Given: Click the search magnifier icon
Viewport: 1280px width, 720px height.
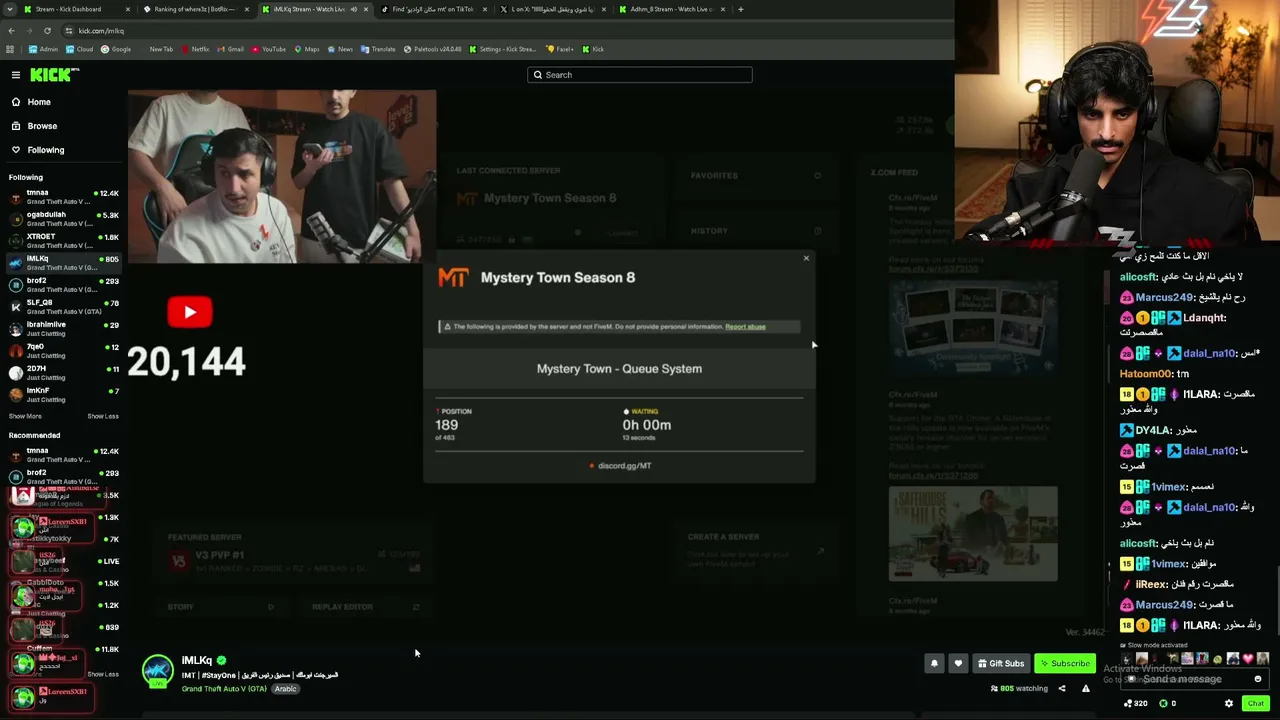Looking at the screenshot, I should pos(538,75).
